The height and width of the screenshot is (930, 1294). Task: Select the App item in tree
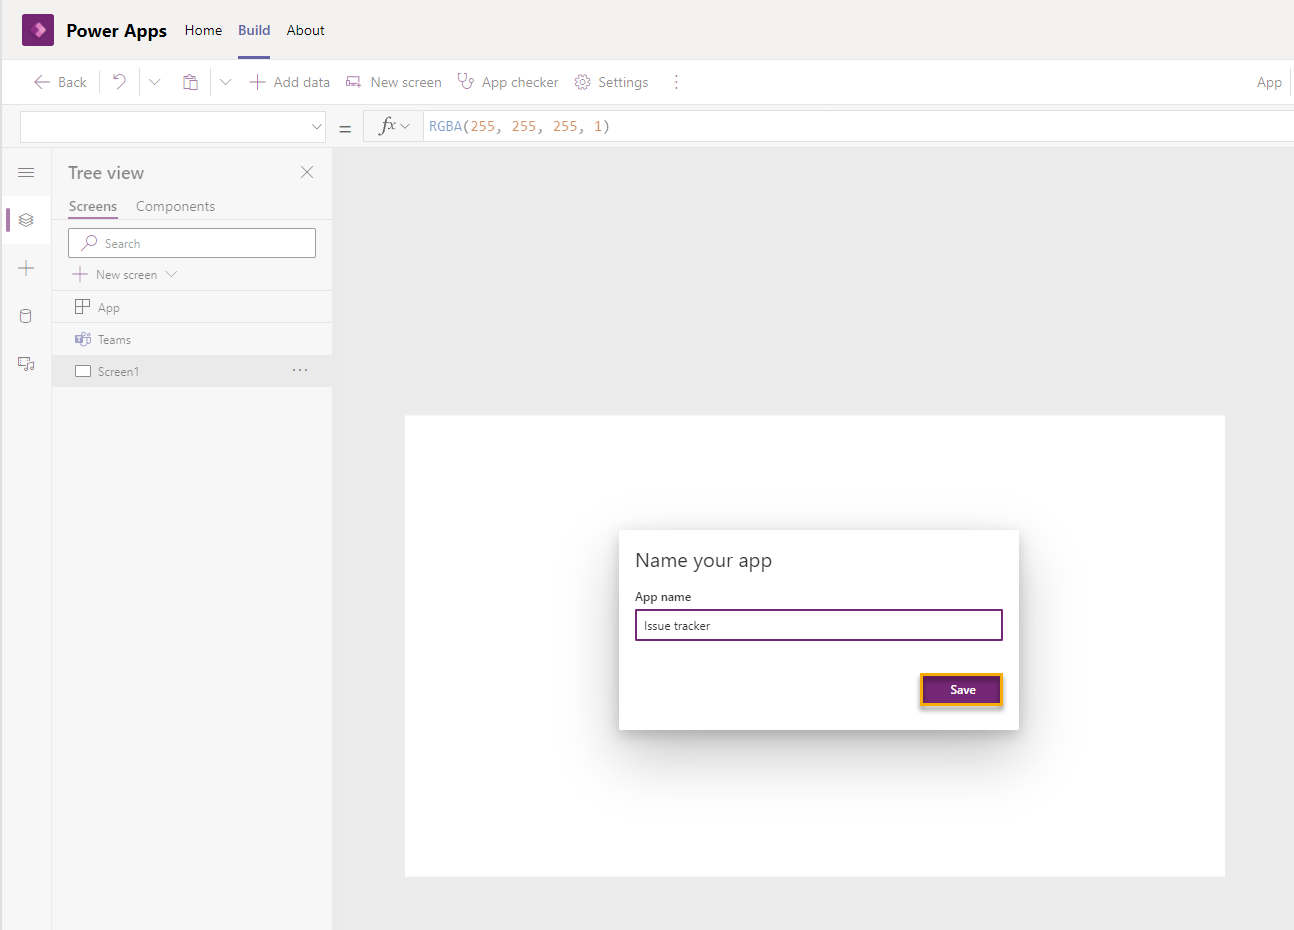(x=192, y=307)
